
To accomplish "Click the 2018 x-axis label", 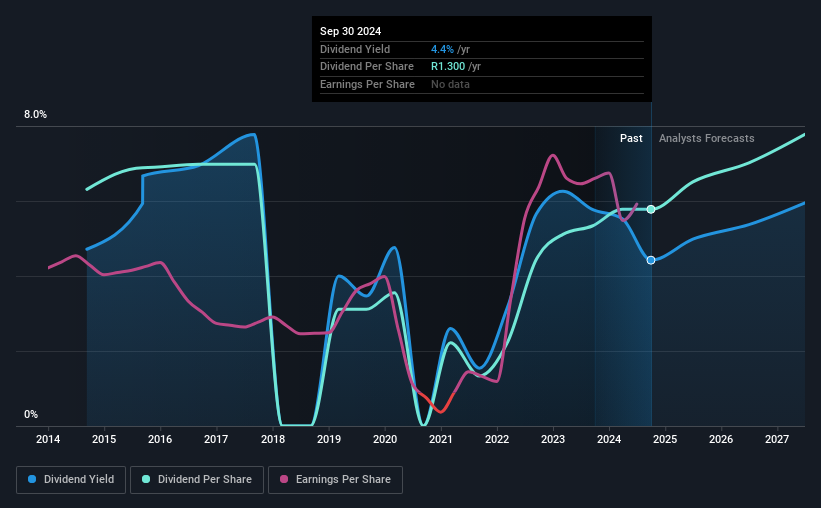I will 273,439.
